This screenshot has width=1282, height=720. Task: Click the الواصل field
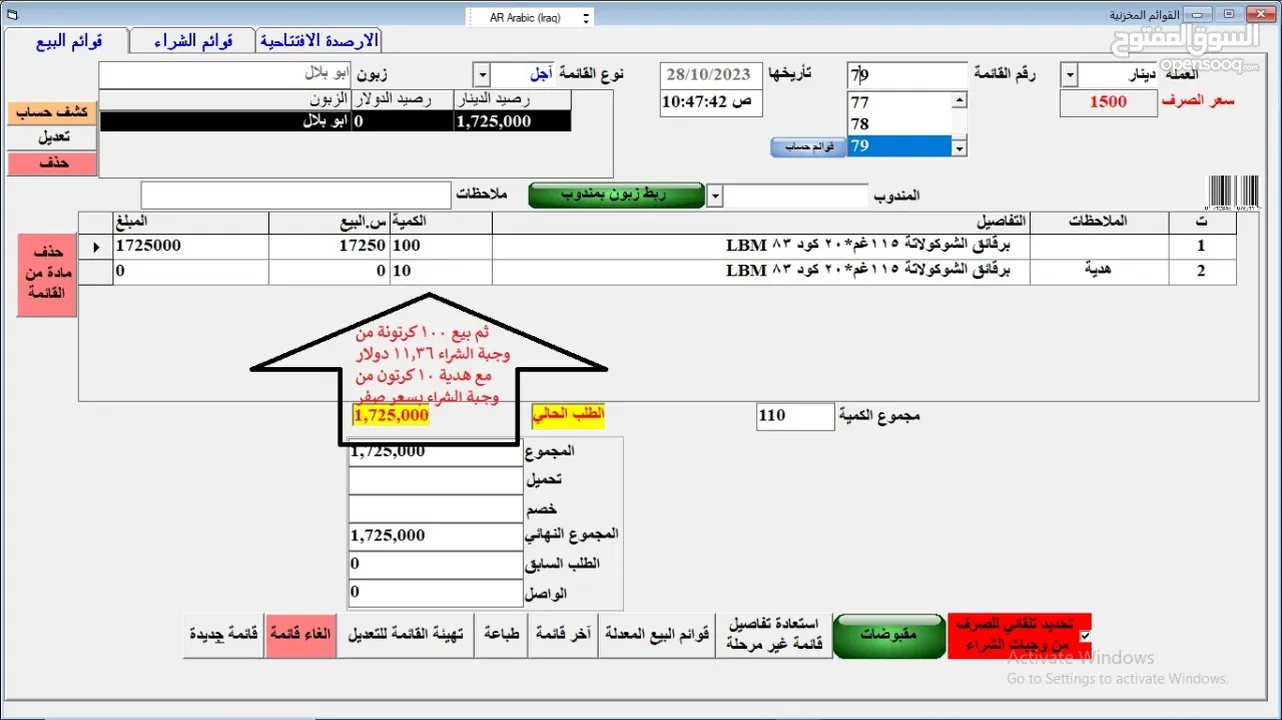pyautogui.click(x=436, y=592)
